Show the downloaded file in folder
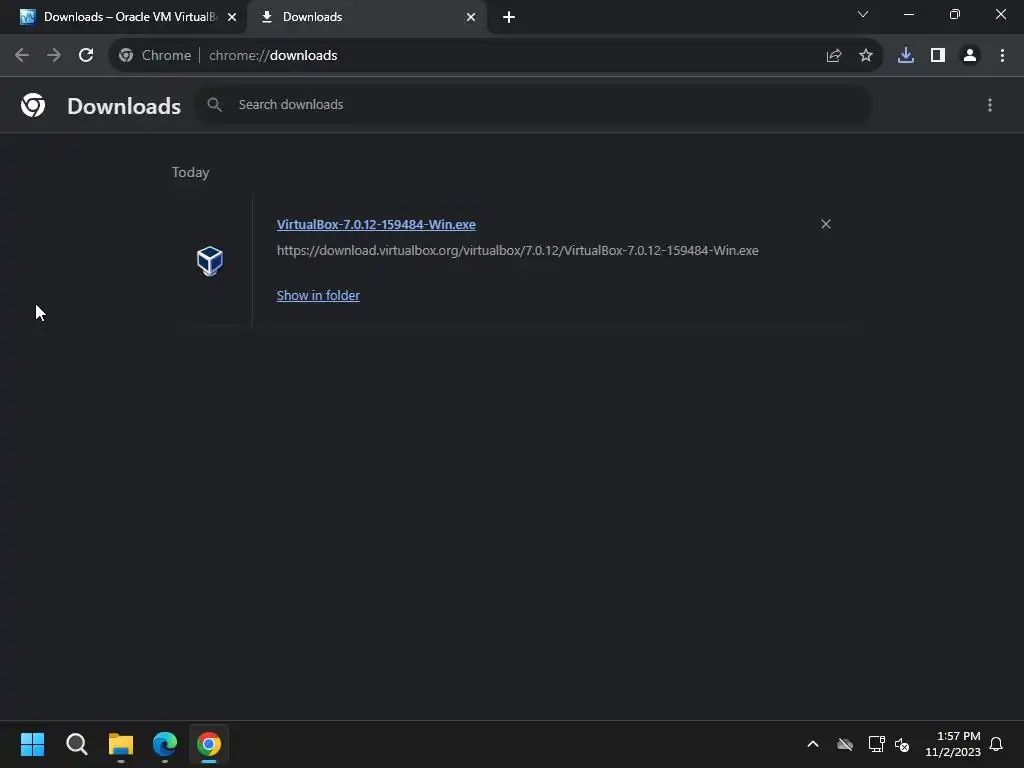 click(318, 295)
